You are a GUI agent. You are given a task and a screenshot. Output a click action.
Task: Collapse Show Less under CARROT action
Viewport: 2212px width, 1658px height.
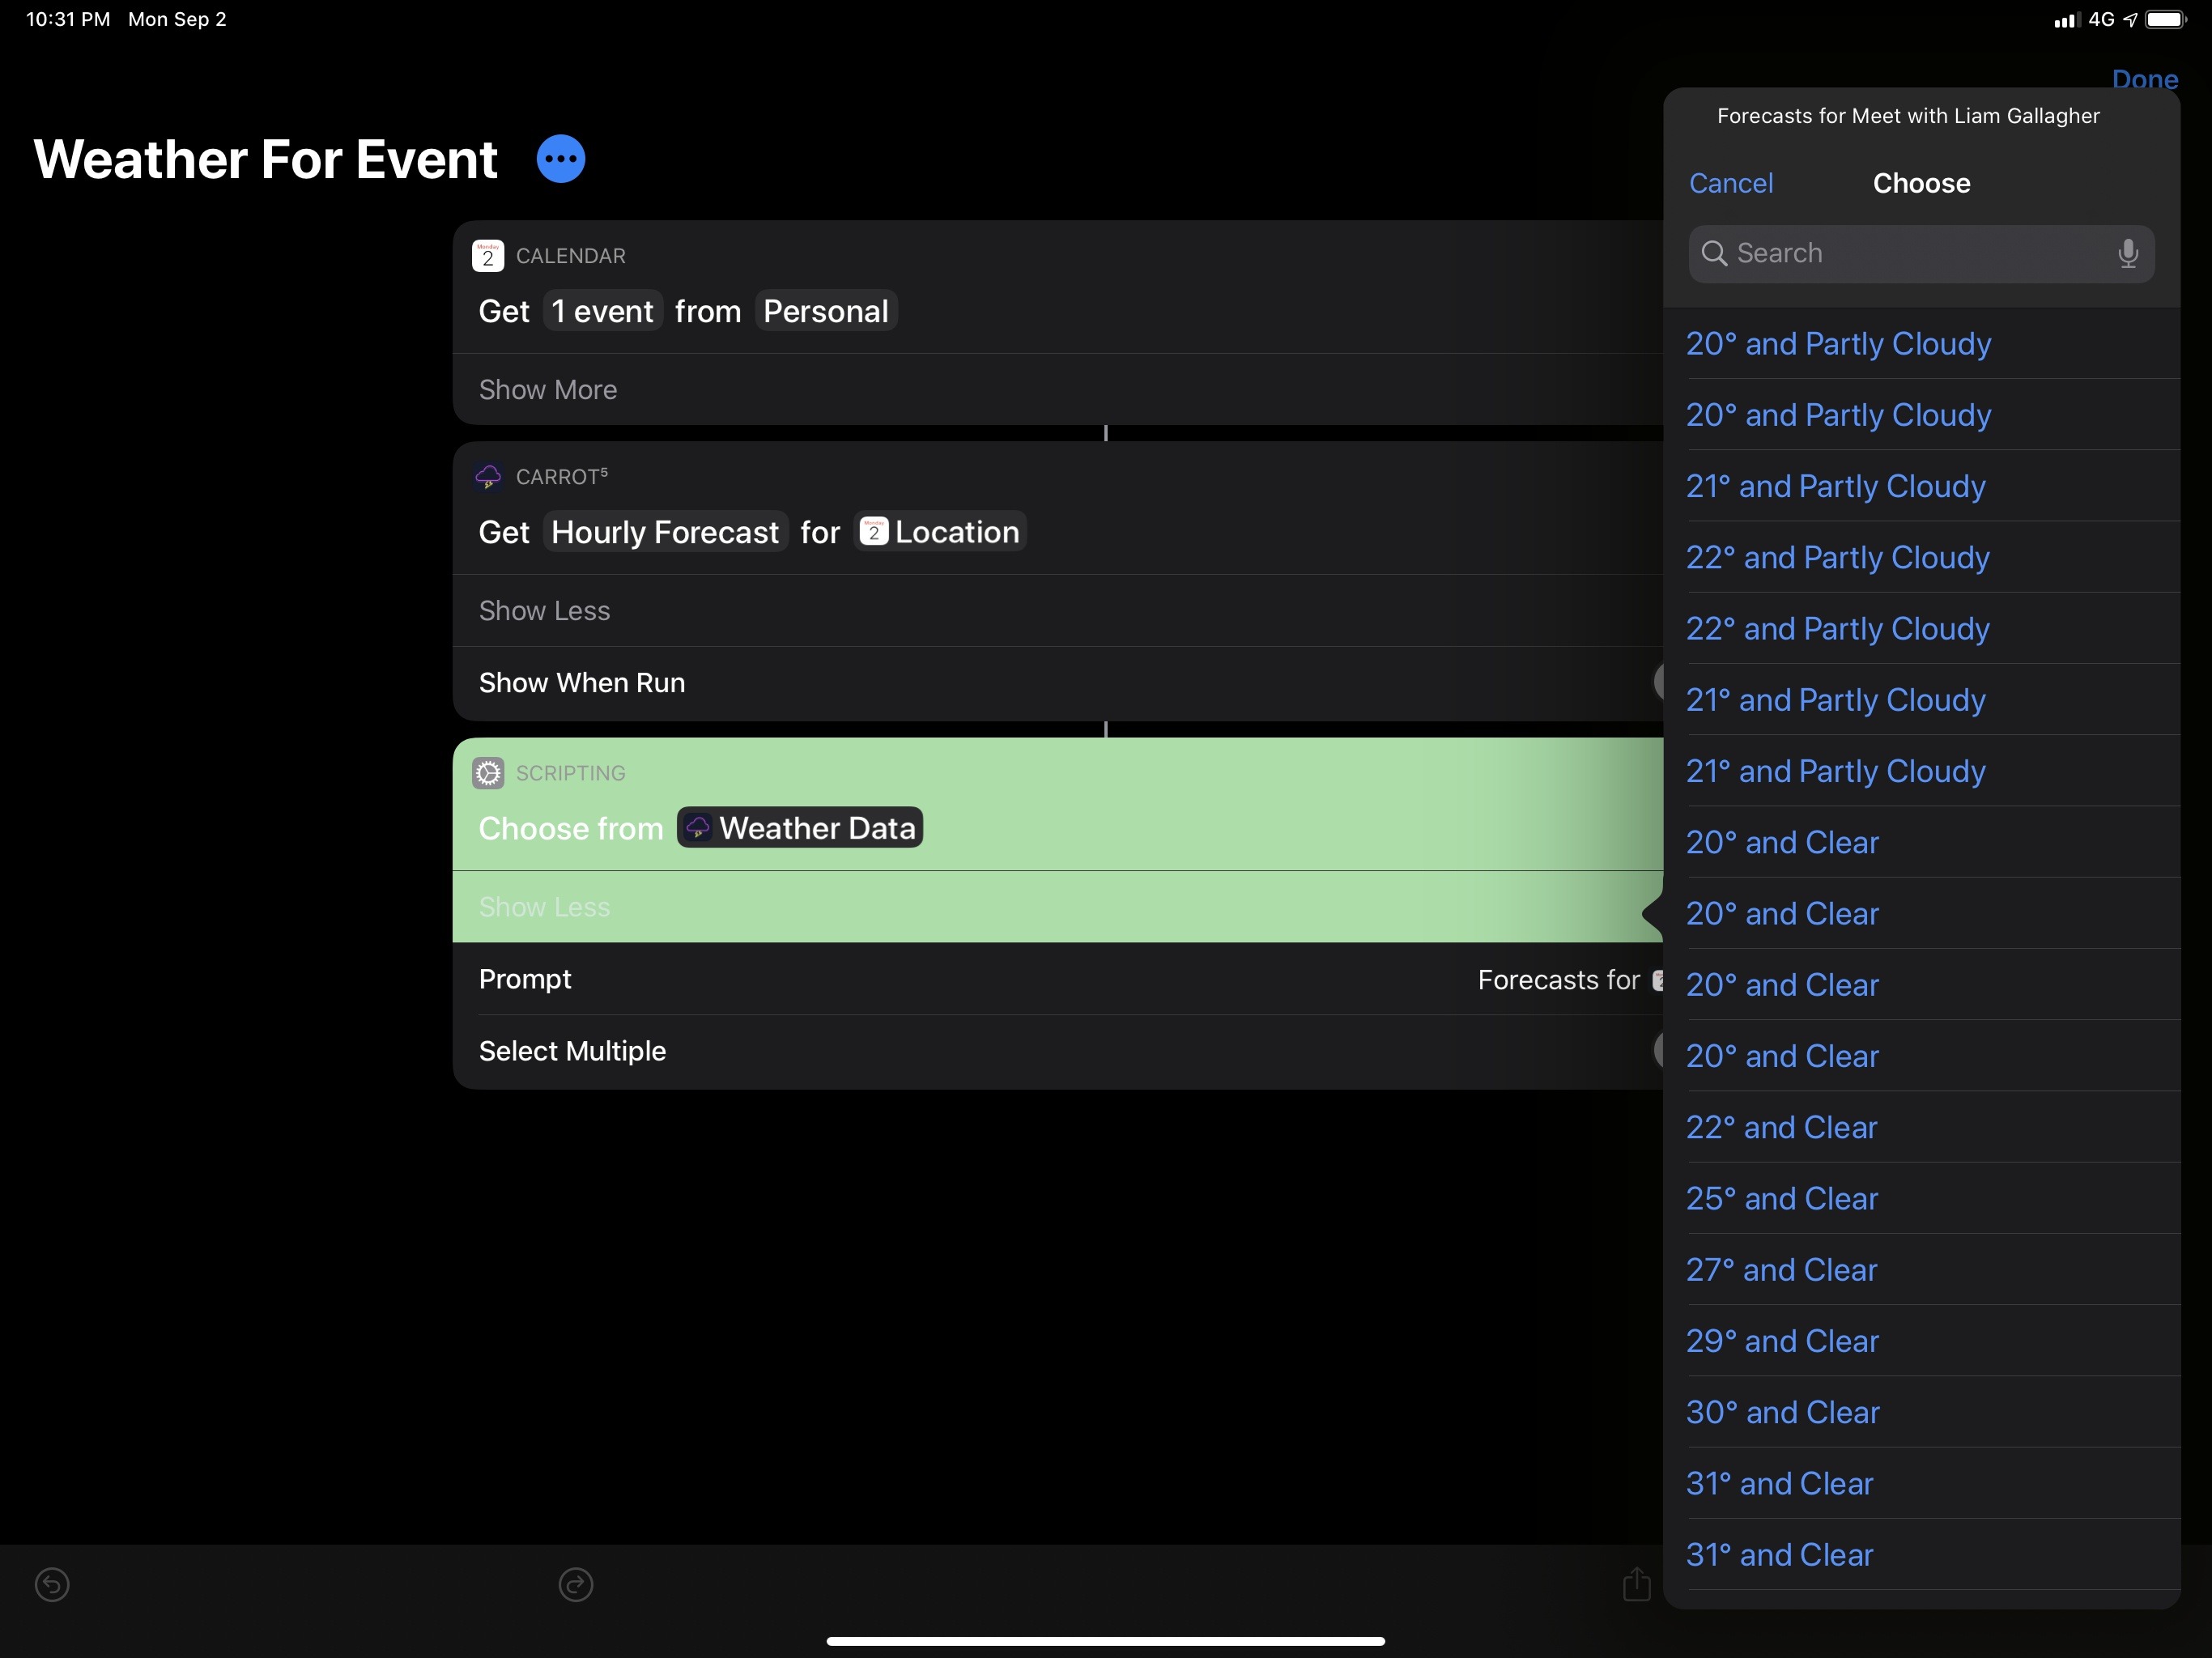point(544,611)
